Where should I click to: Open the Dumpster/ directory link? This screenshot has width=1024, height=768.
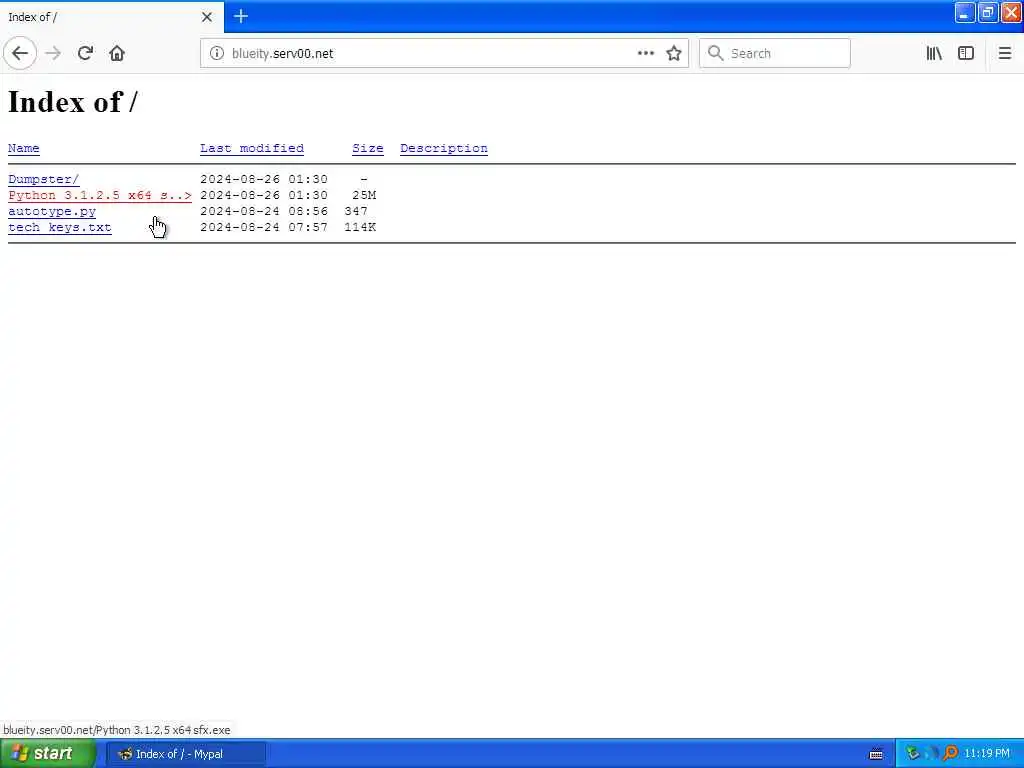click(44, 179)
